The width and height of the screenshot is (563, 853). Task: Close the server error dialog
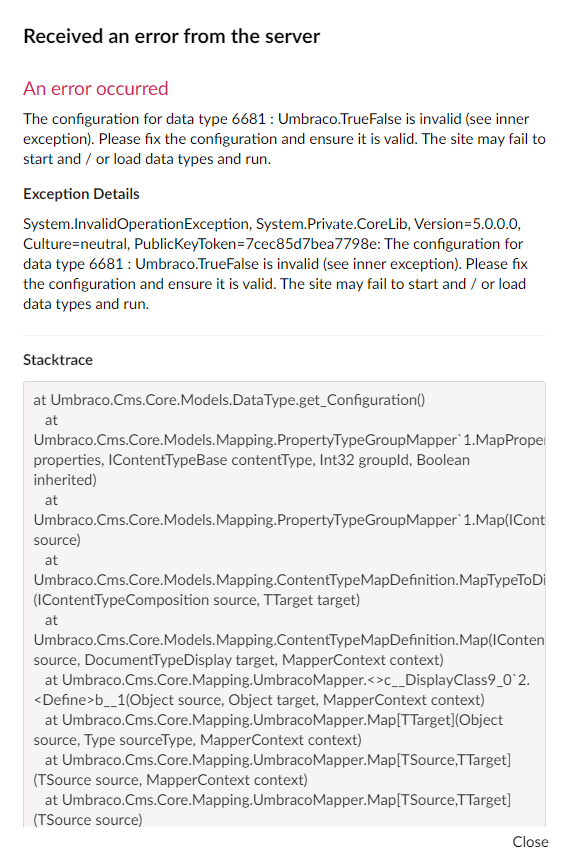[x=530, y=841]
